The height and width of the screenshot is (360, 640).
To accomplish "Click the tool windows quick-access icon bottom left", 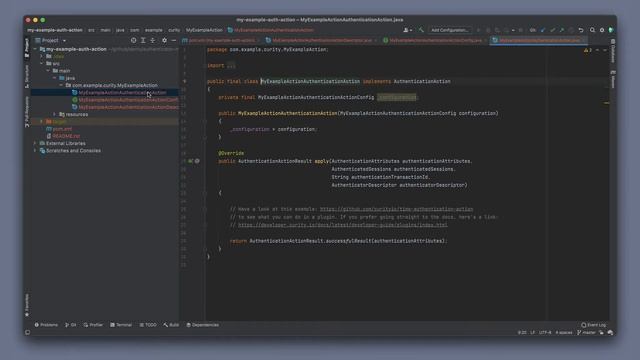I will tap(27, 332).
